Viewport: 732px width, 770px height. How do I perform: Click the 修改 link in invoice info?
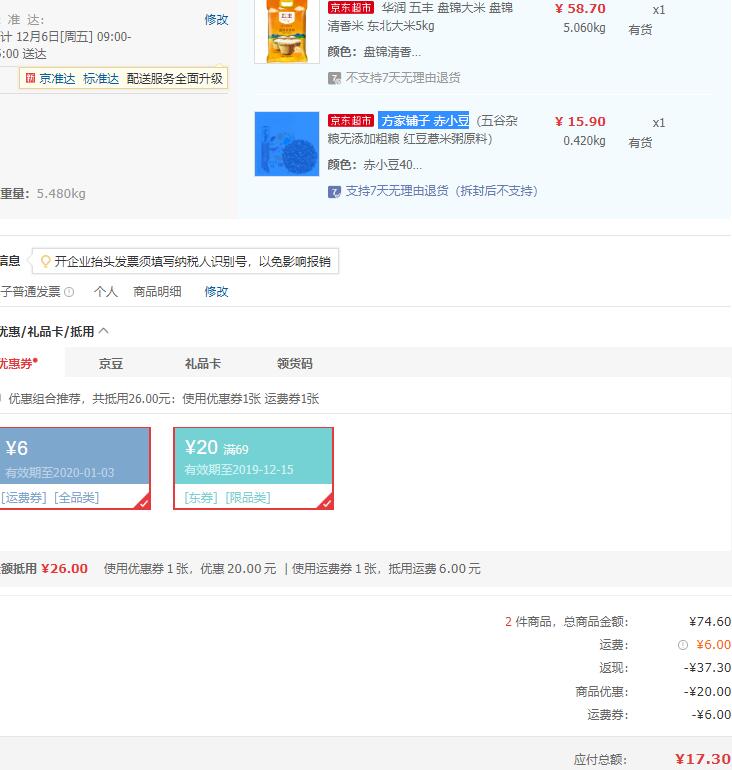point(216,292)
